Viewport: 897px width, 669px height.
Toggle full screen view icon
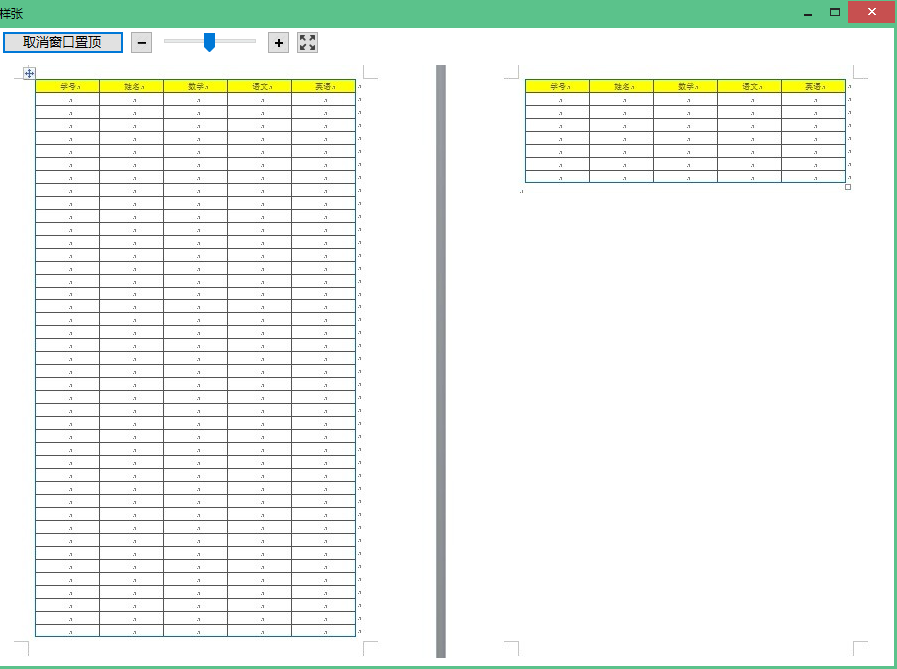pyautogui.click(x=308, y=42)
